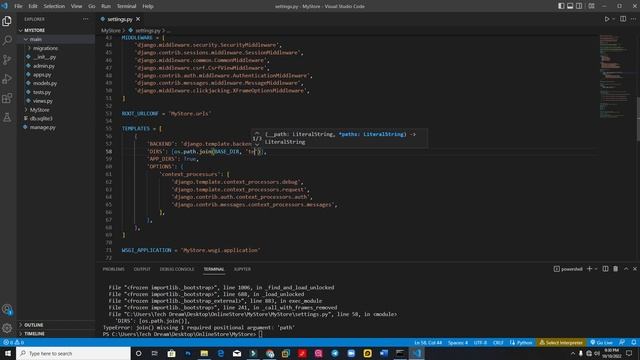
Task: Open the Source Control view
Action: [x=7, y=60]
